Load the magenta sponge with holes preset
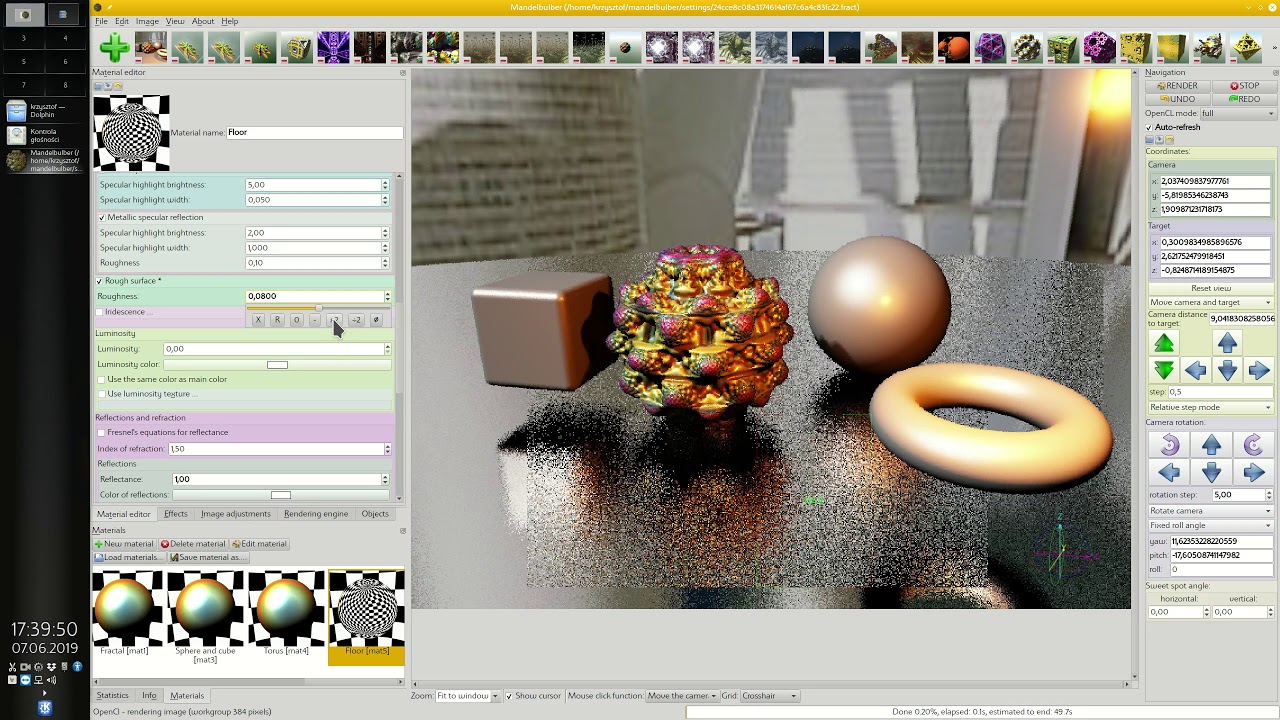The width and height of the screenshot is (1280, 720). coord(1099,47)
